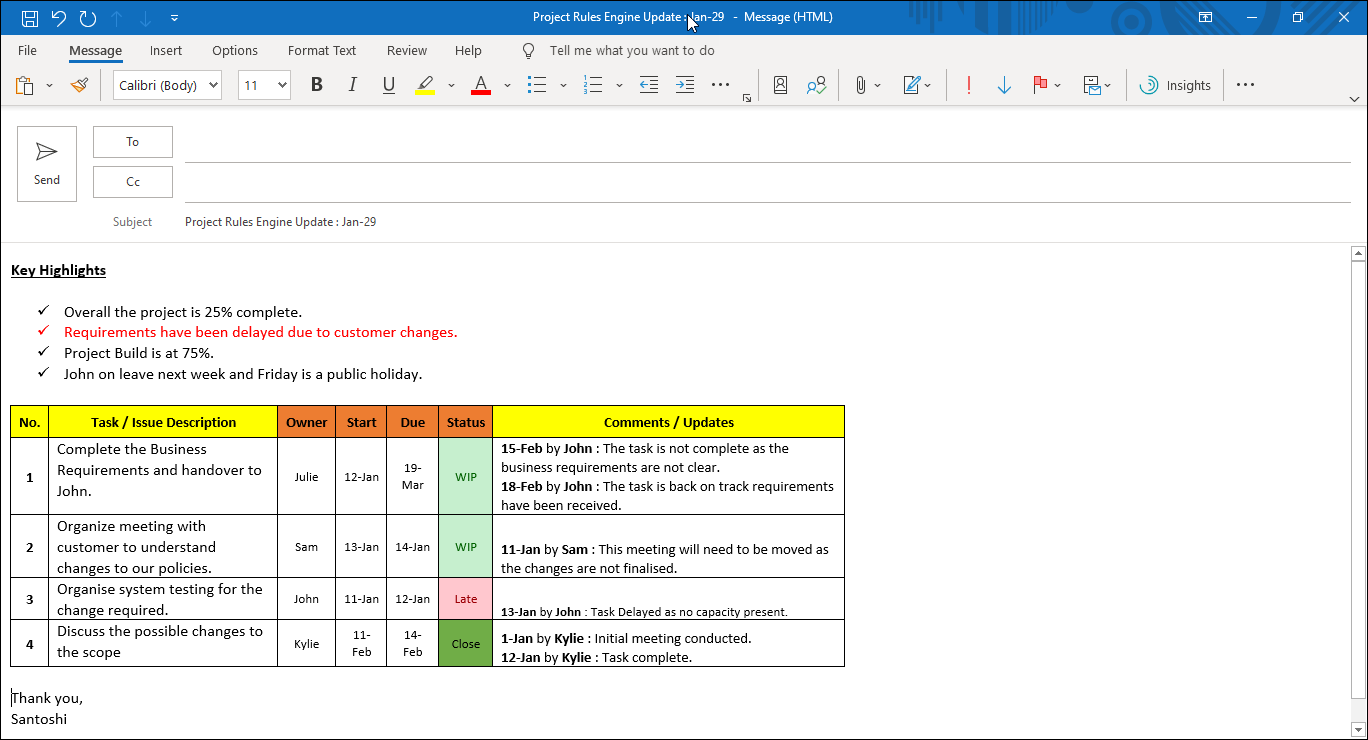The height and width of the screenshot is (740, 1368).
Task: Mark the message as High Importance
Action: coord(967,85)
